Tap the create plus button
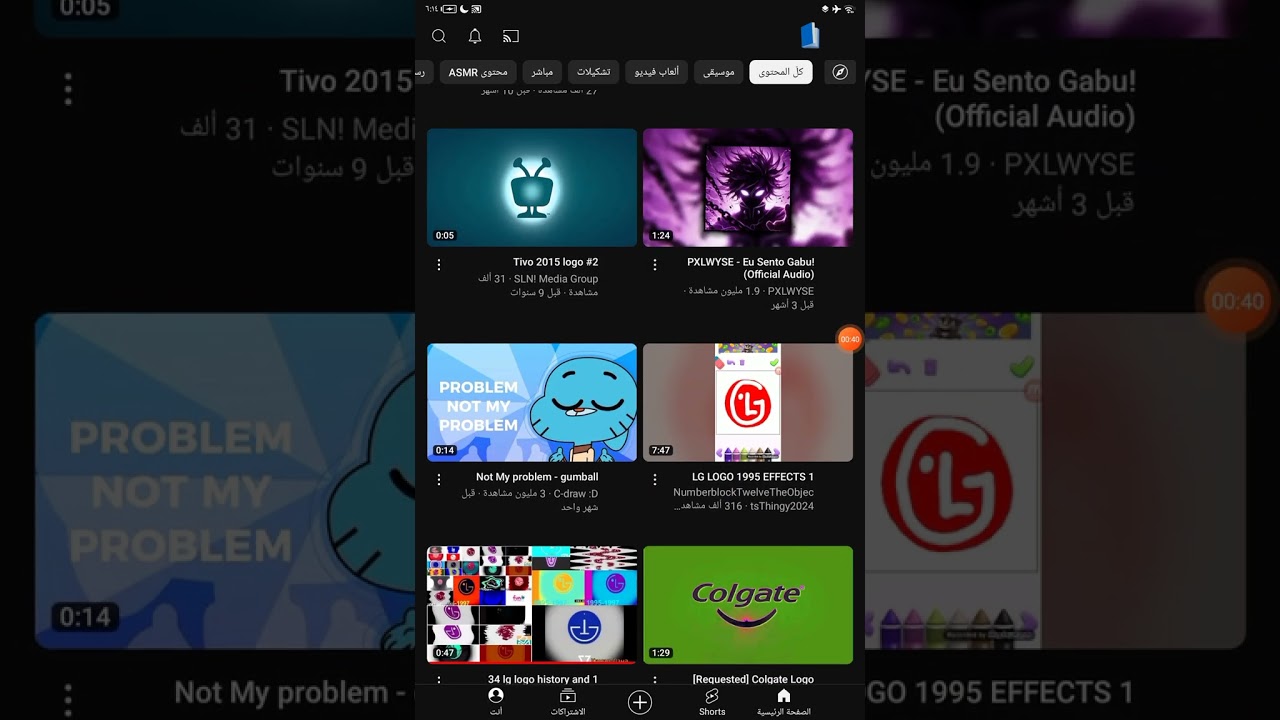 coord(640,703)
